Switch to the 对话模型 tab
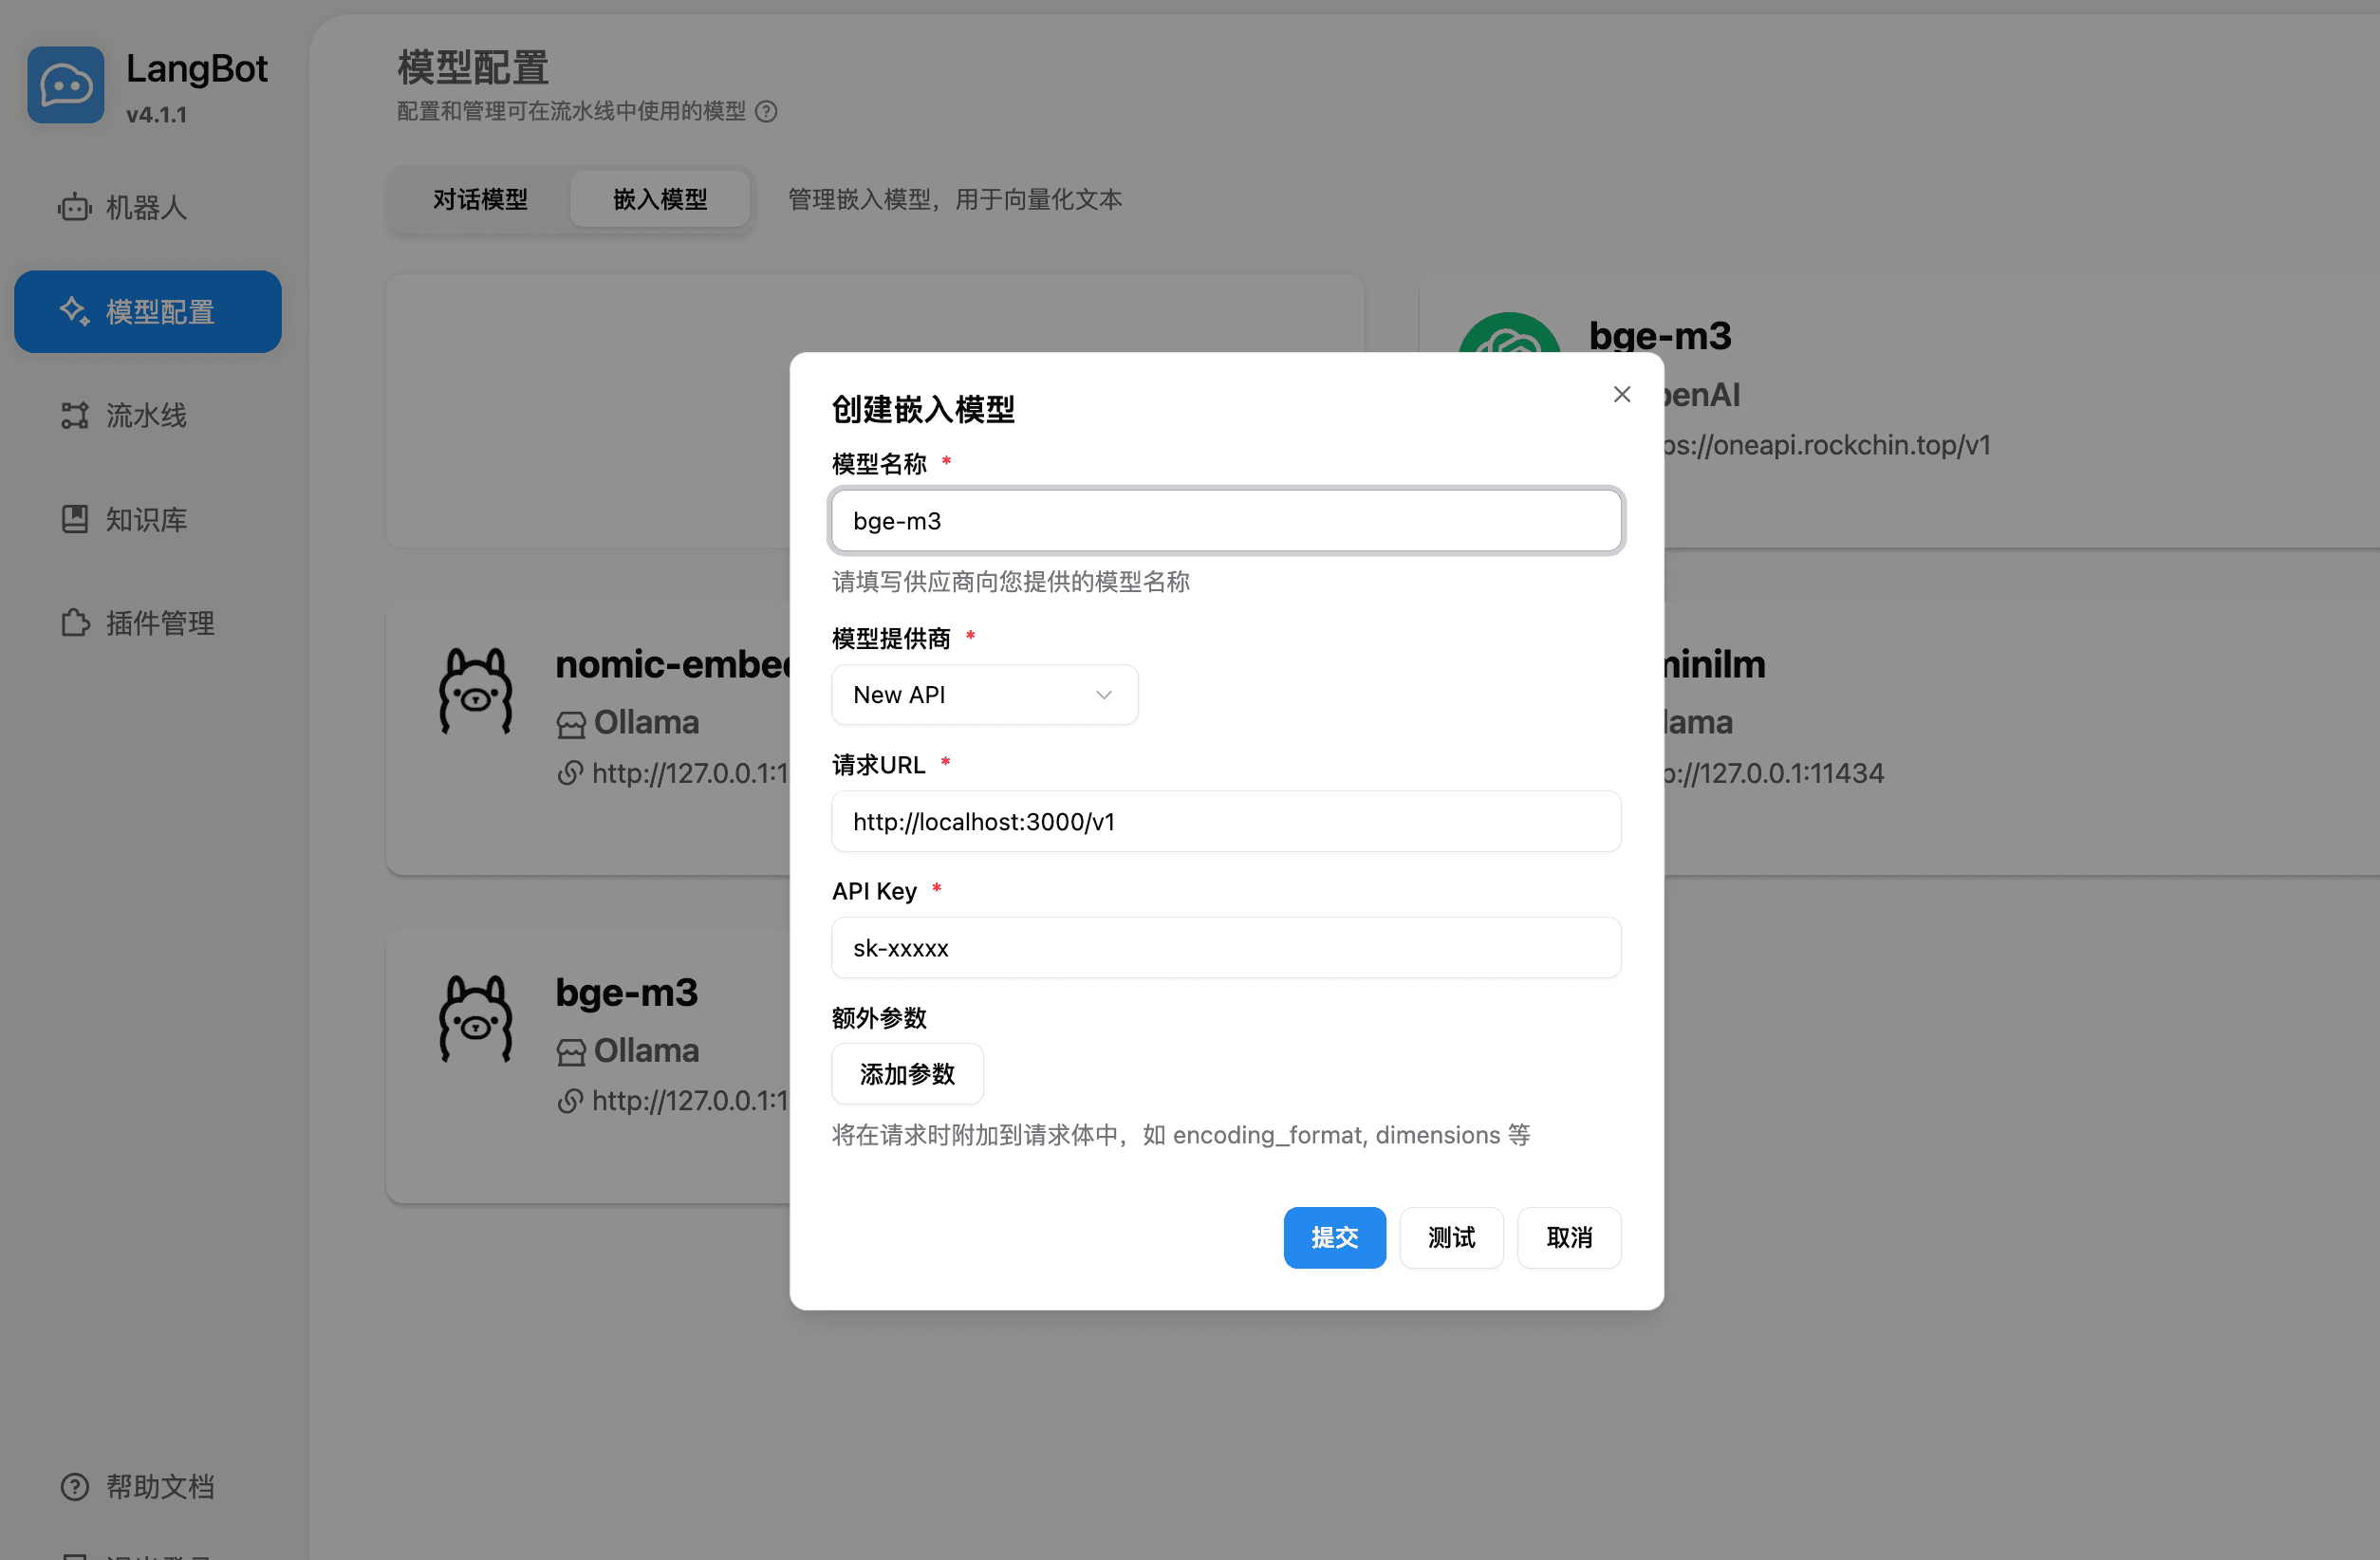Viewport: 2380px width, 1560px height. pyautogui.click(x=479, y=199)
